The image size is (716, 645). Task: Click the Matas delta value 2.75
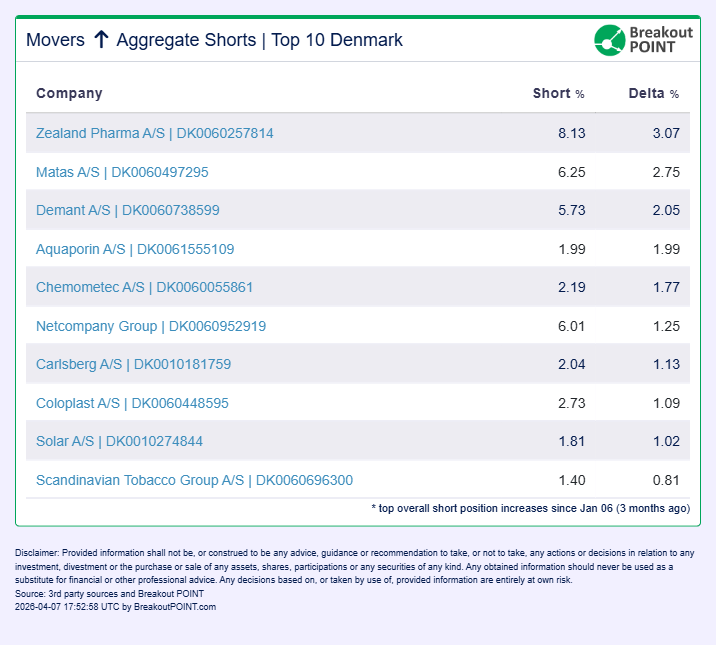(x=665, y=172)
